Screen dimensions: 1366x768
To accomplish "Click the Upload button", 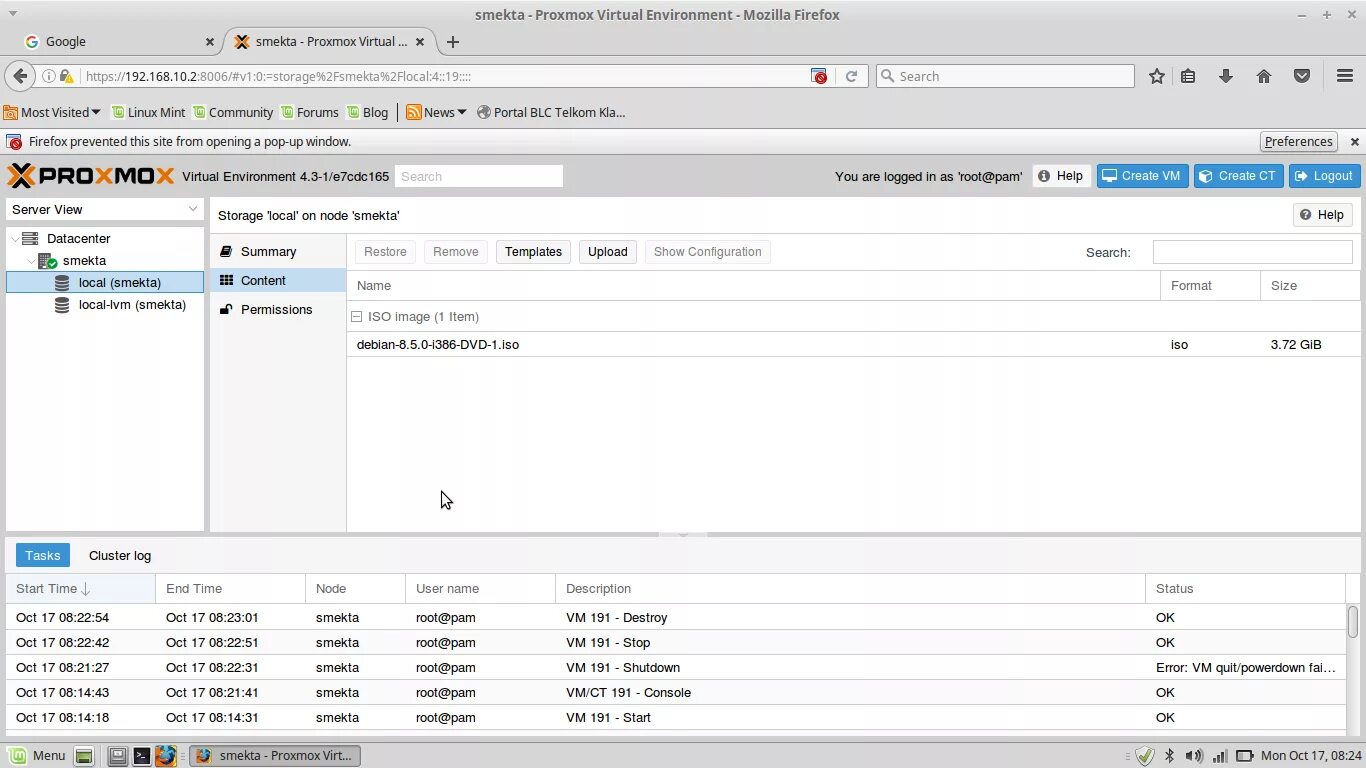I will (x=607, y=252).
